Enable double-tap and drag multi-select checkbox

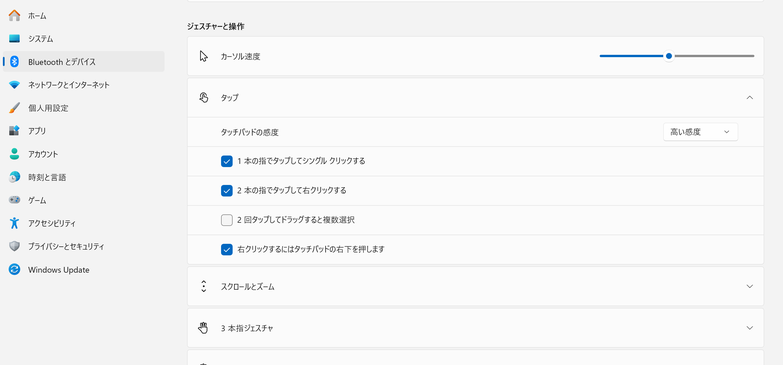point(227,220)
